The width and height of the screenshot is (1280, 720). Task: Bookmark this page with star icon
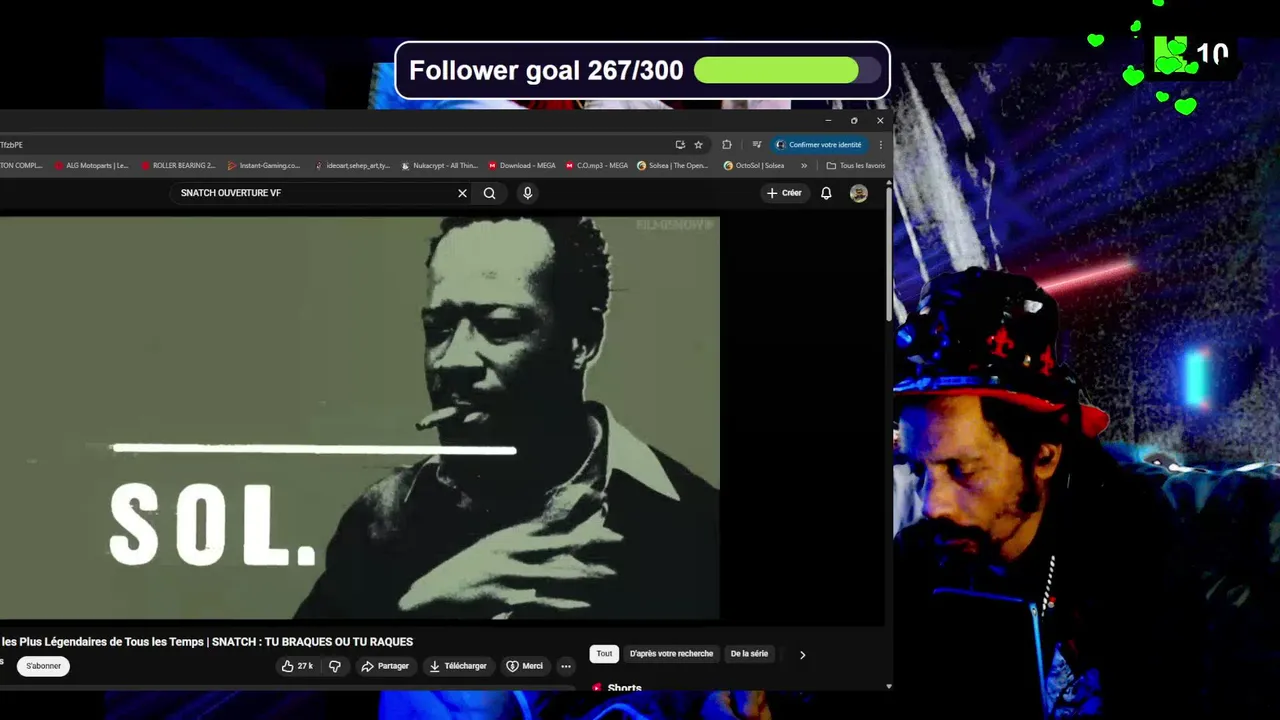(698, 145)
